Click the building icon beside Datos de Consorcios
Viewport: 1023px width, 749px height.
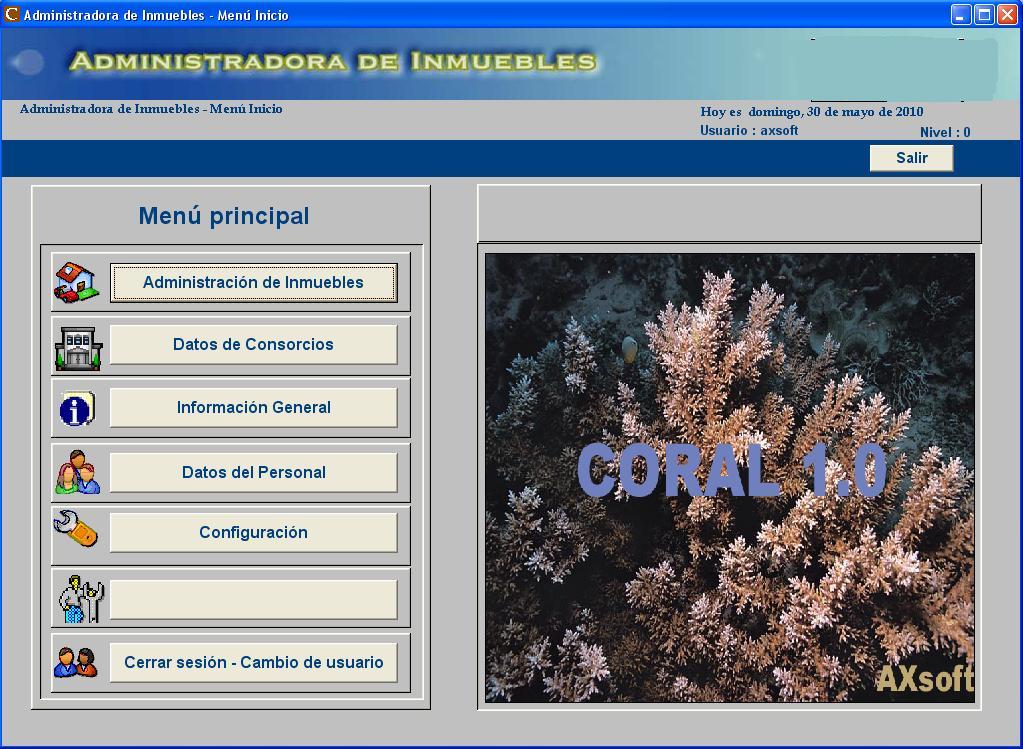(78, 348)
